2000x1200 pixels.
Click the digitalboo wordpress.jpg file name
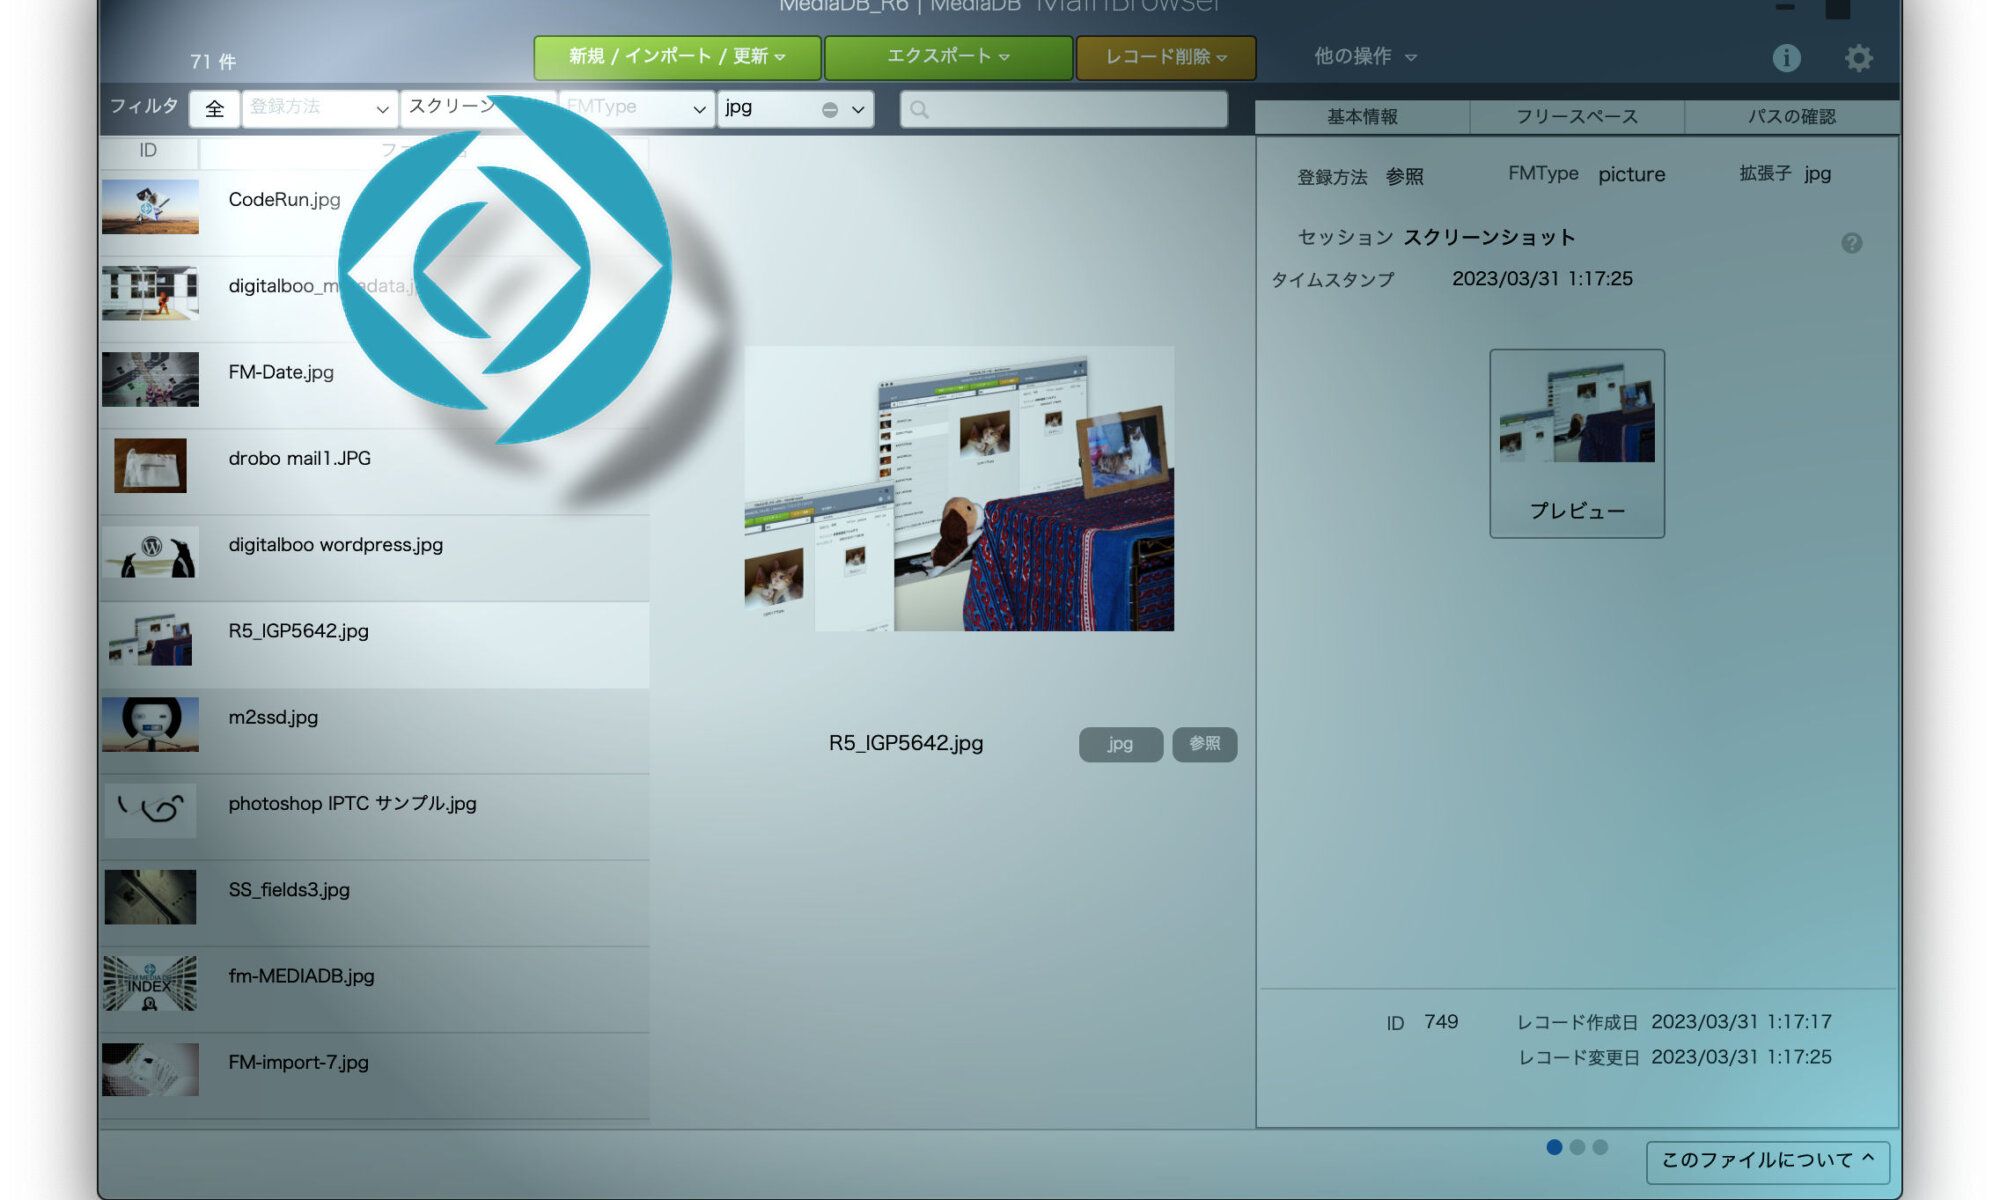[335, 545]
